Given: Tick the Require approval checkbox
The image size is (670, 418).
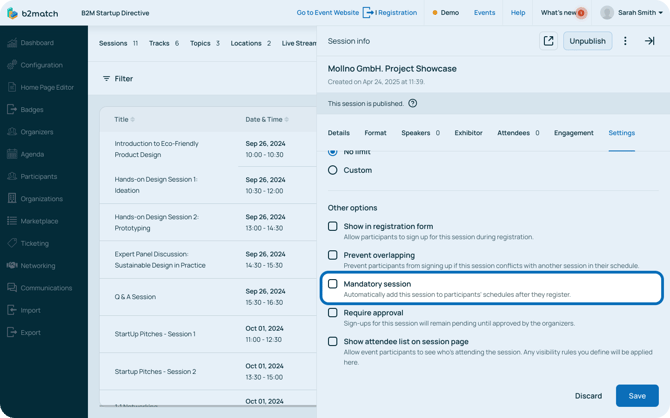Looking at the screenshot, I should 333,313.
